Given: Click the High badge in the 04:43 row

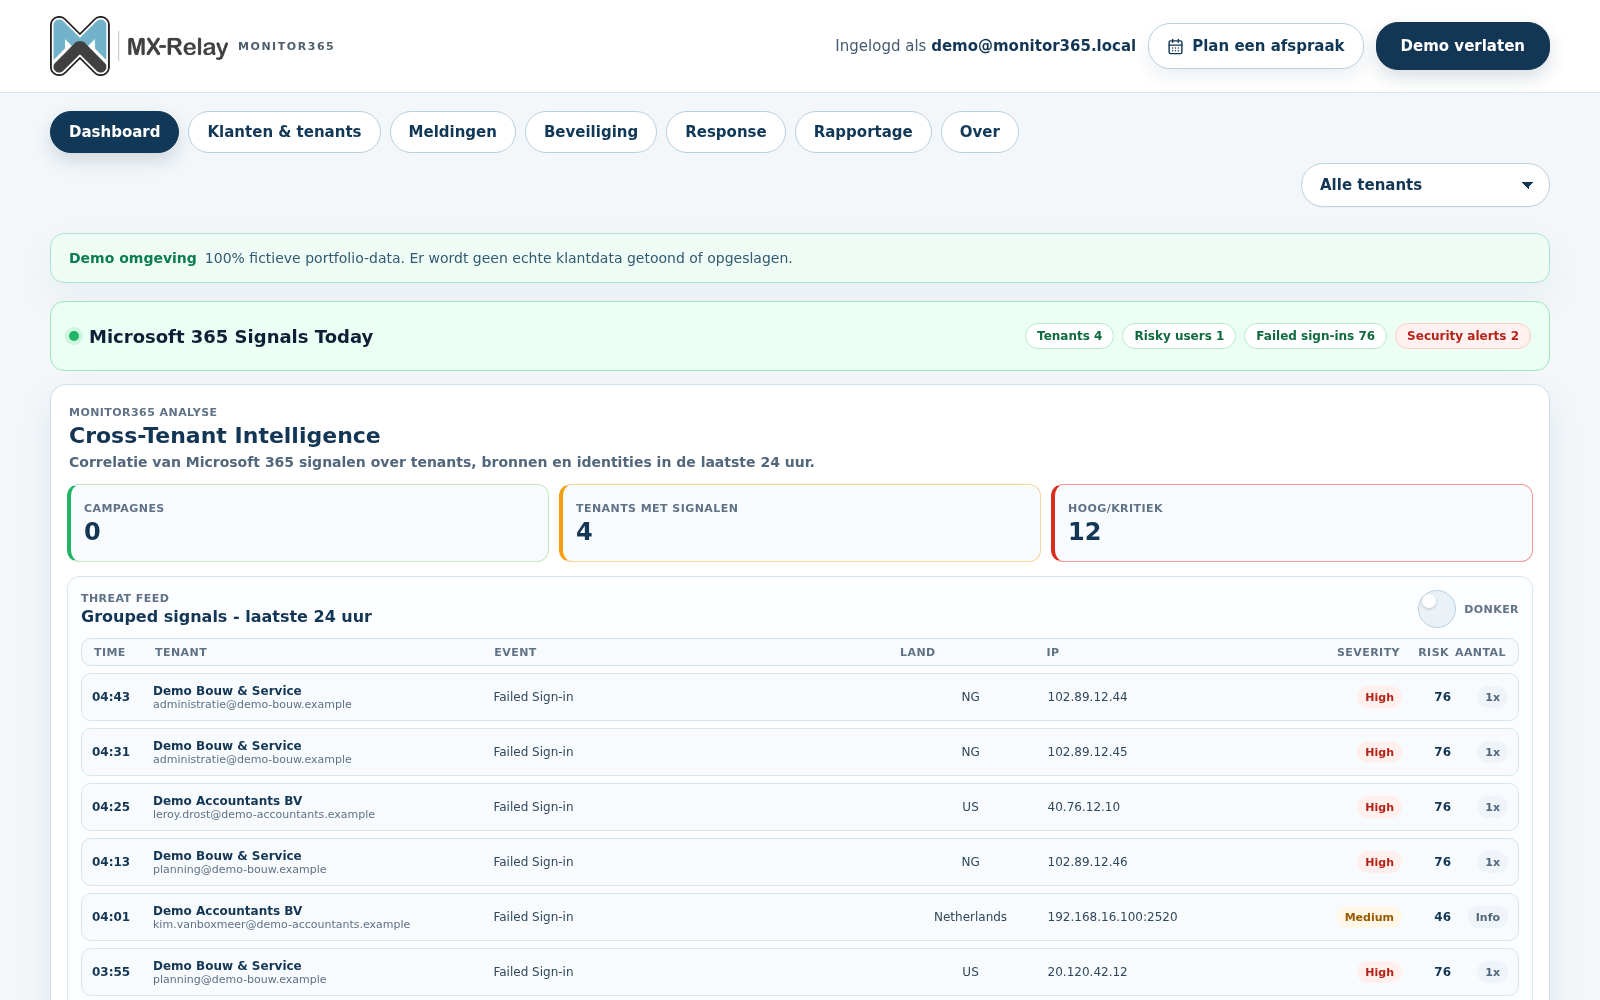Looking at the screenshot, I should coord(1379,697).
